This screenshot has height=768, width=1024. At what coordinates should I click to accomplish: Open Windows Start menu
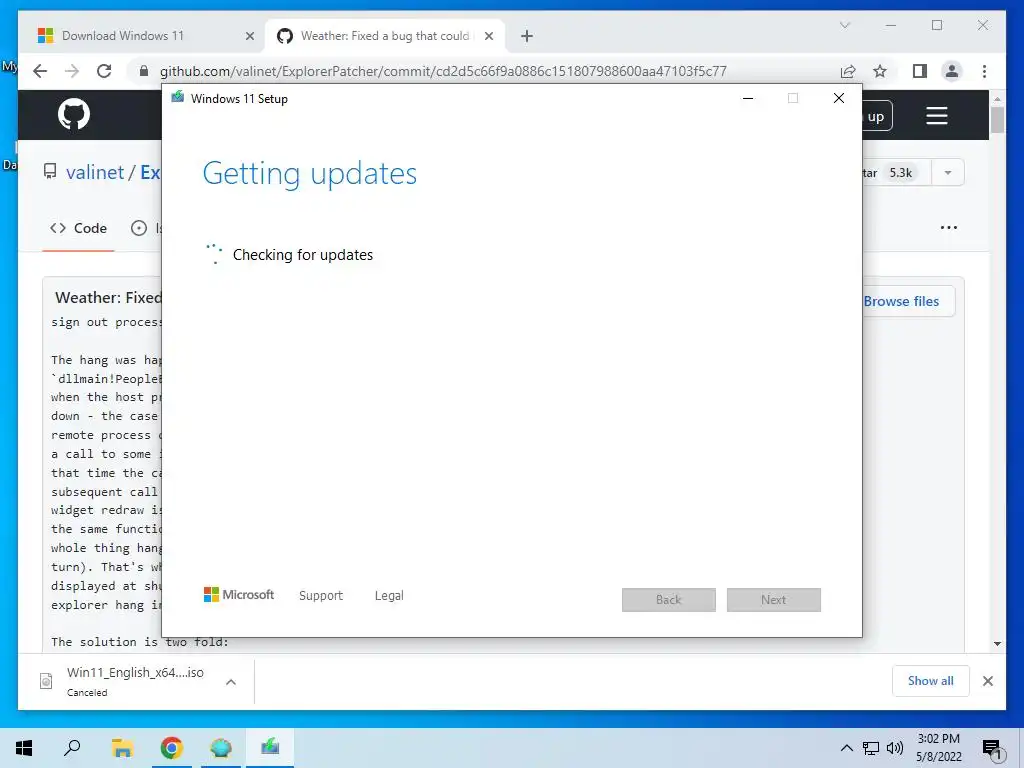(24, 748)
